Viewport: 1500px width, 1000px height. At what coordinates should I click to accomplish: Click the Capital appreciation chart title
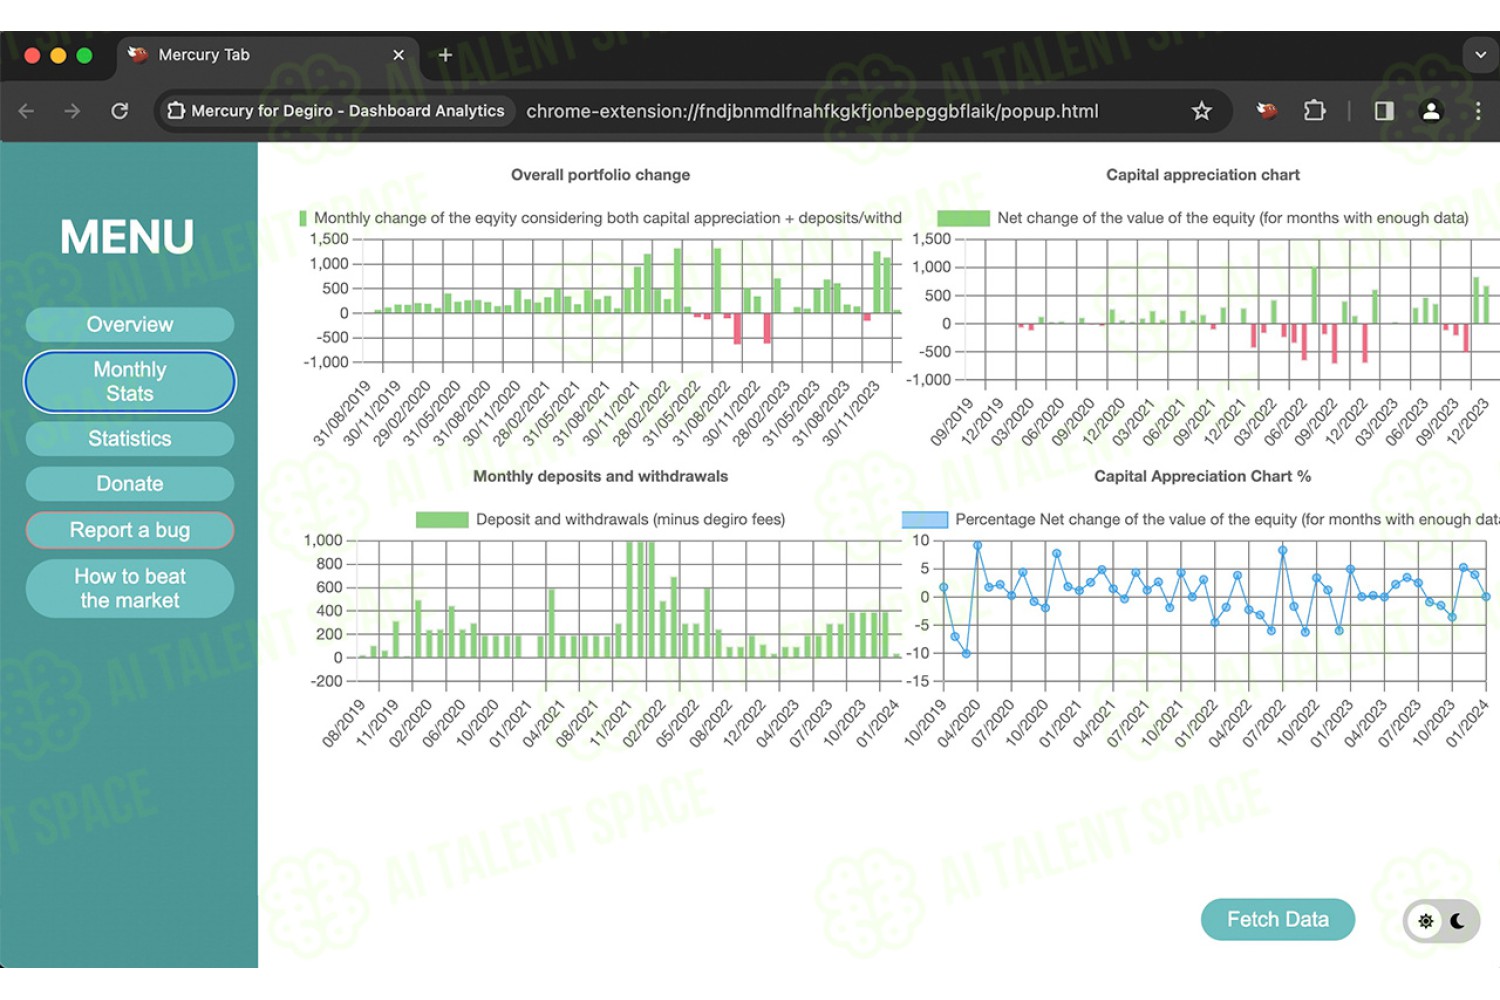click(x=1203, y=175)
